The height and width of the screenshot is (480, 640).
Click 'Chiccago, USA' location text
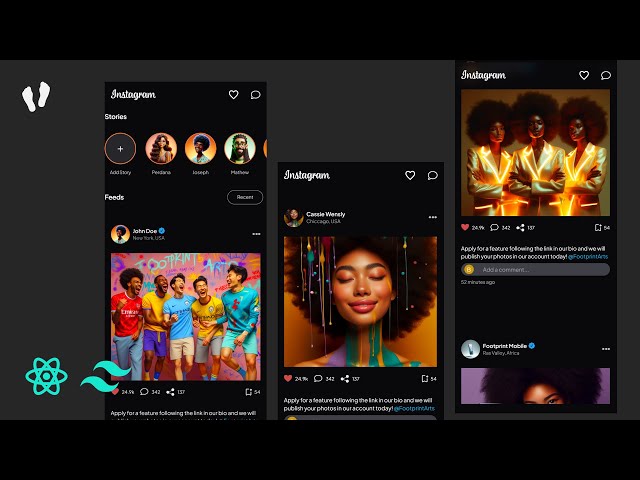pos(323,221)
